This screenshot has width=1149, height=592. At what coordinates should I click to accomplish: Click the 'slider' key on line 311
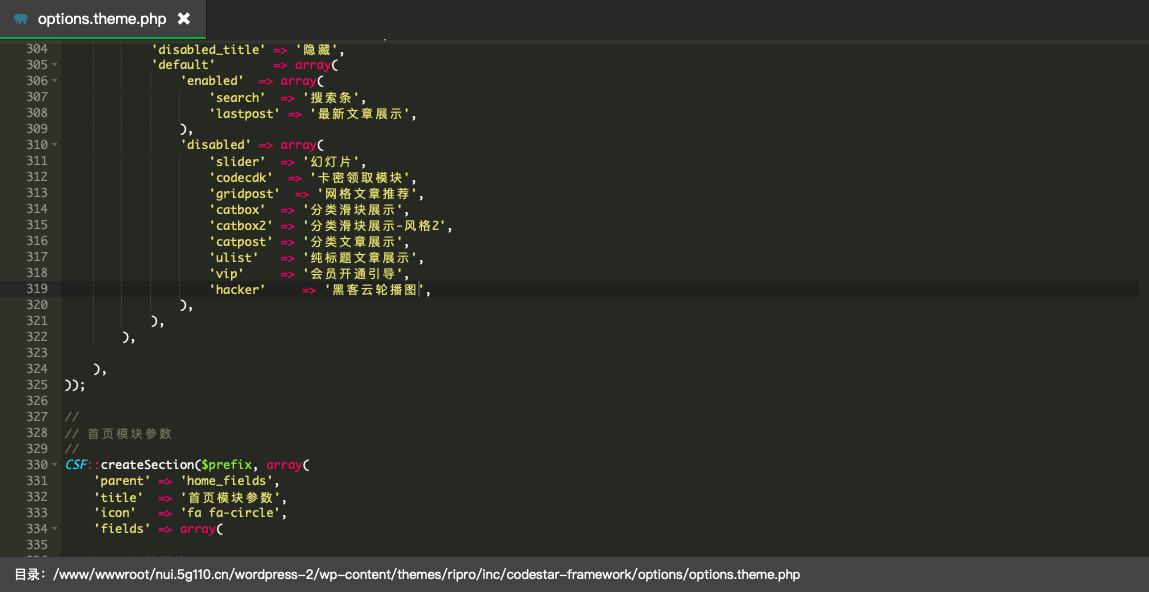pos(237,161)
